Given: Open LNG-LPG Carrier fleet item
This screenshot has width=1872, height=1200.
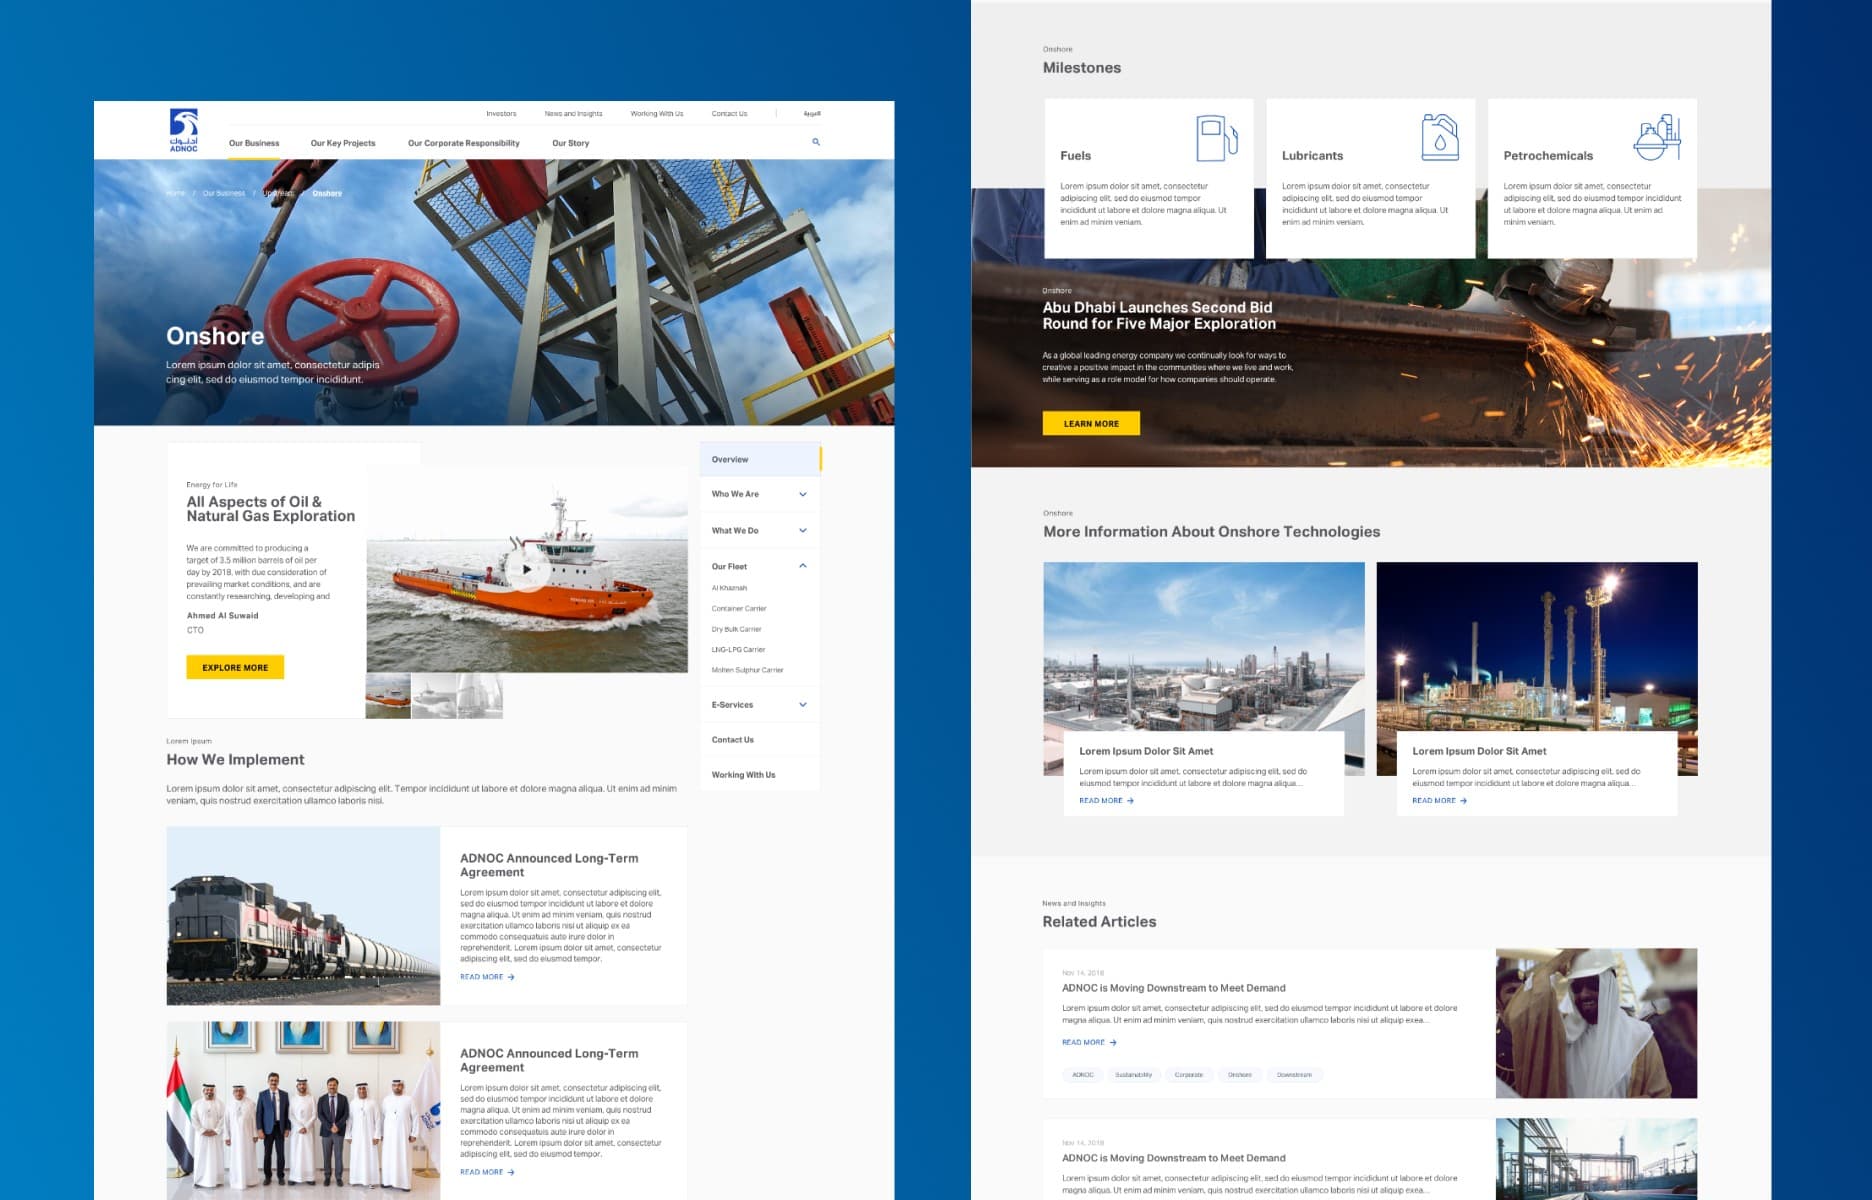Looking at the screenshot, I should pos(738,649).
